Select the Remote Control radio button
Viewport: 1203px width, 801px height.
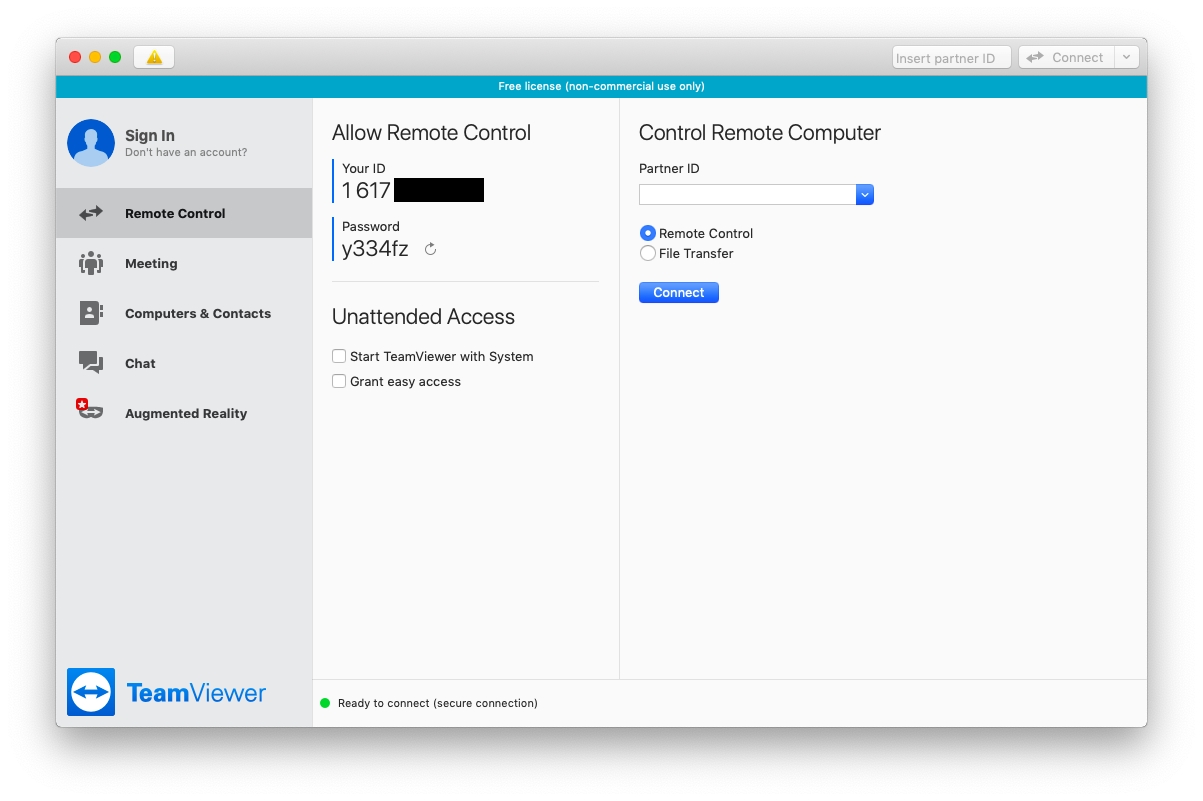647,233
